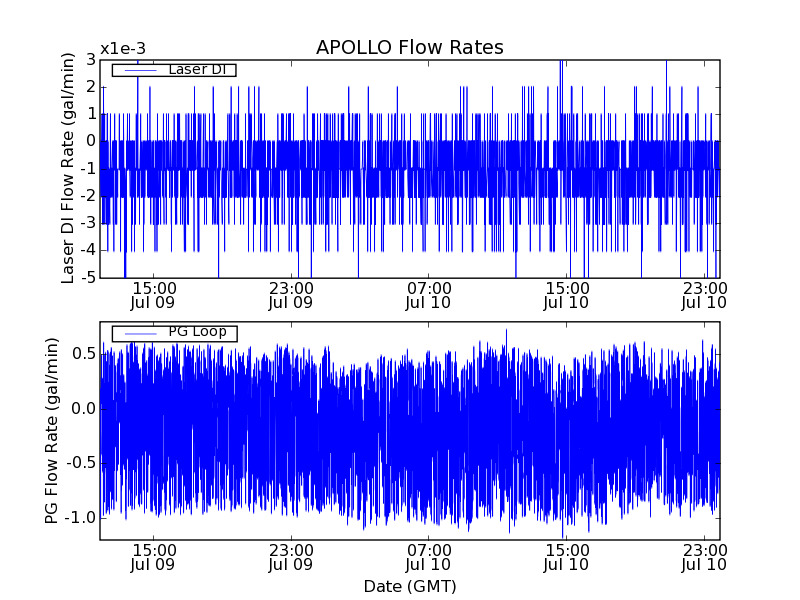Image resolution: width=800 pixels, height=600 pixels.
Task: Click the "Date (GMT)" x-axis label
Action: pos(410,586)
